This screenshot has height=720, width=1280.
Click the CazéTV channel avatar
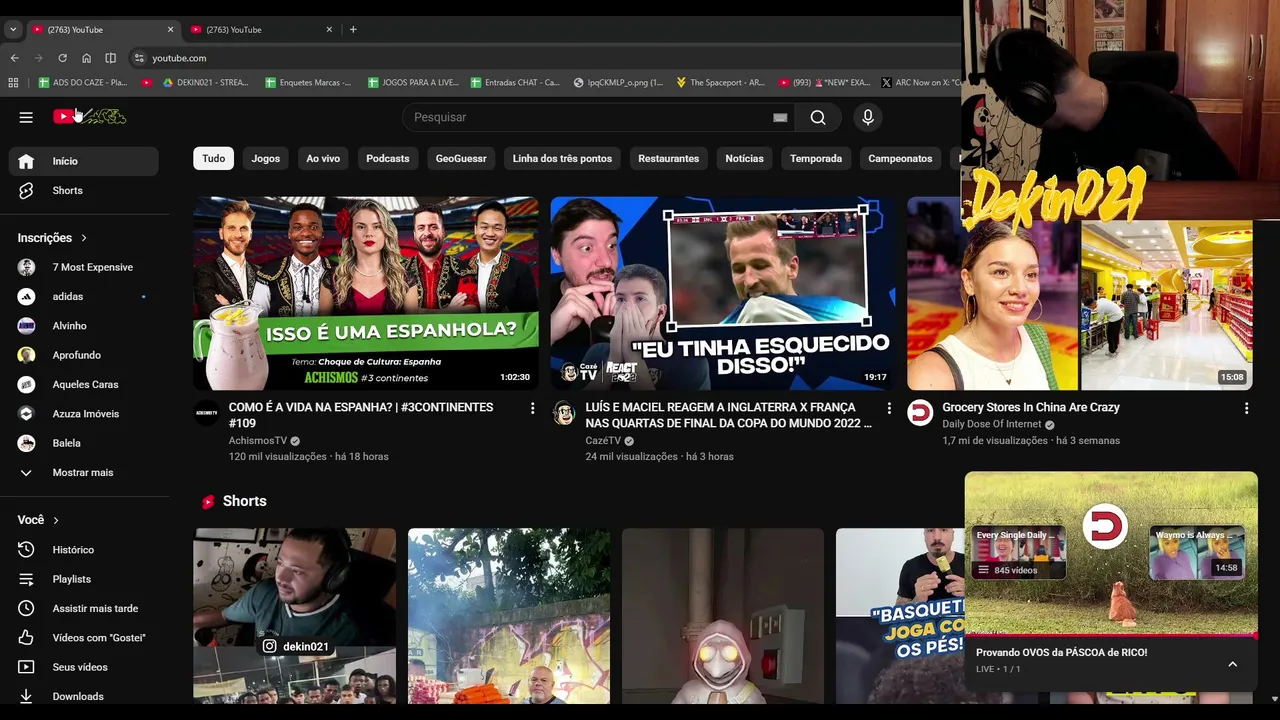[564, 413]
